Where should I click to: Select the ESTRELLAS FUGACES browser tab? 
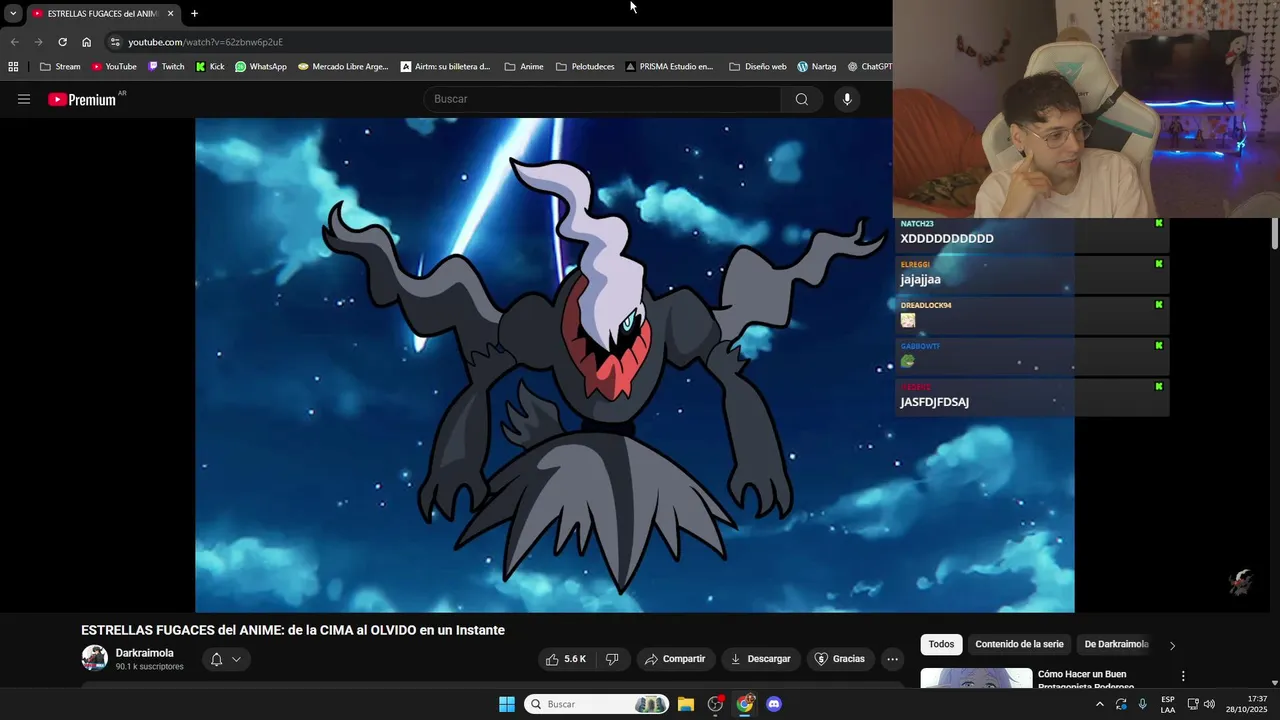point(103,13)
